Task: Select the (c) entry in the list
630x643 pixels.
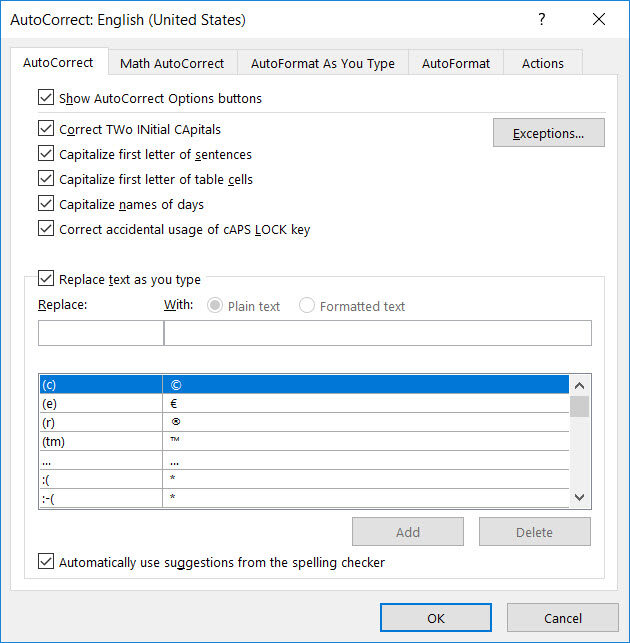Action: [304, 385]
